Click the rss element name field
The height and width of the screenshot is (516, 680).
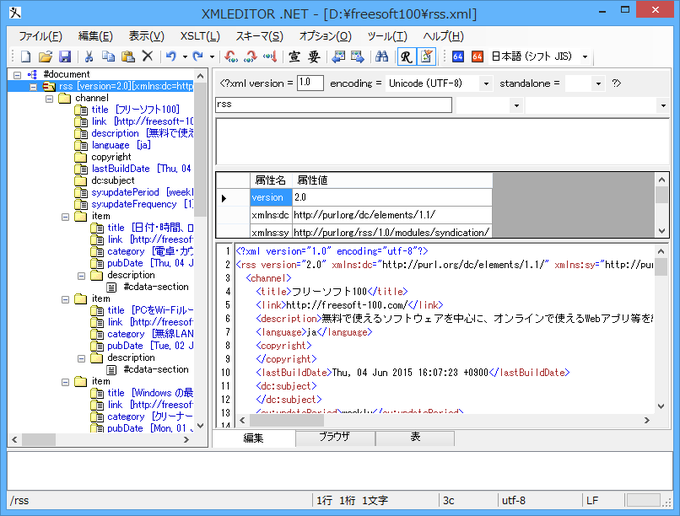[x=333, y=105]
